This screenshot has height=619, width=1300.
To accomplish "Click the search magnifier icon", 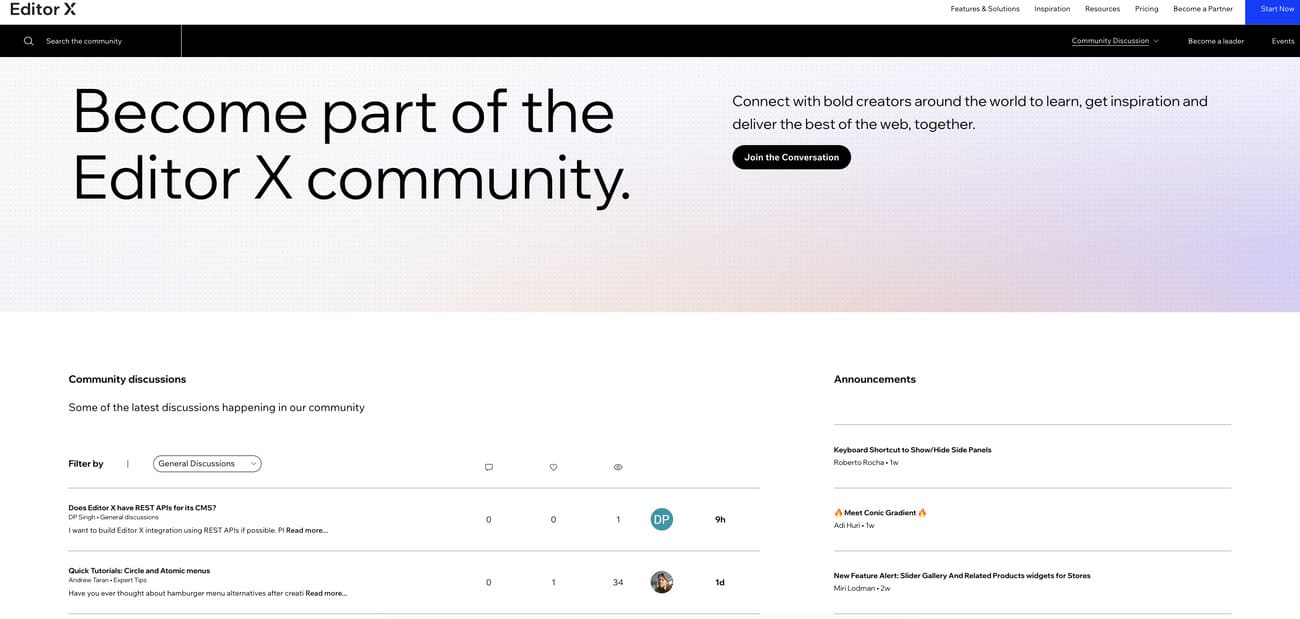I will [28, 41].
